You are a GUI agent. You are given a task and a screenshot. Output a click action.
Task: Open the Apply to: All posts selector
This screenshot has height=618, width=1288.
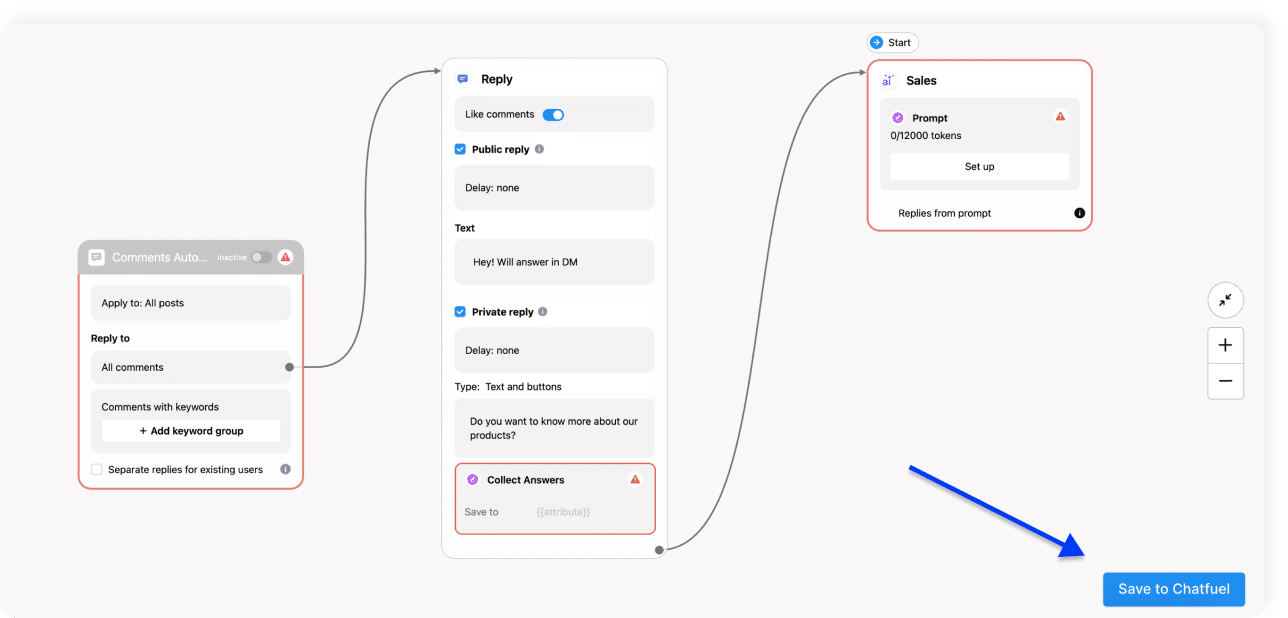tap(190, 302)
